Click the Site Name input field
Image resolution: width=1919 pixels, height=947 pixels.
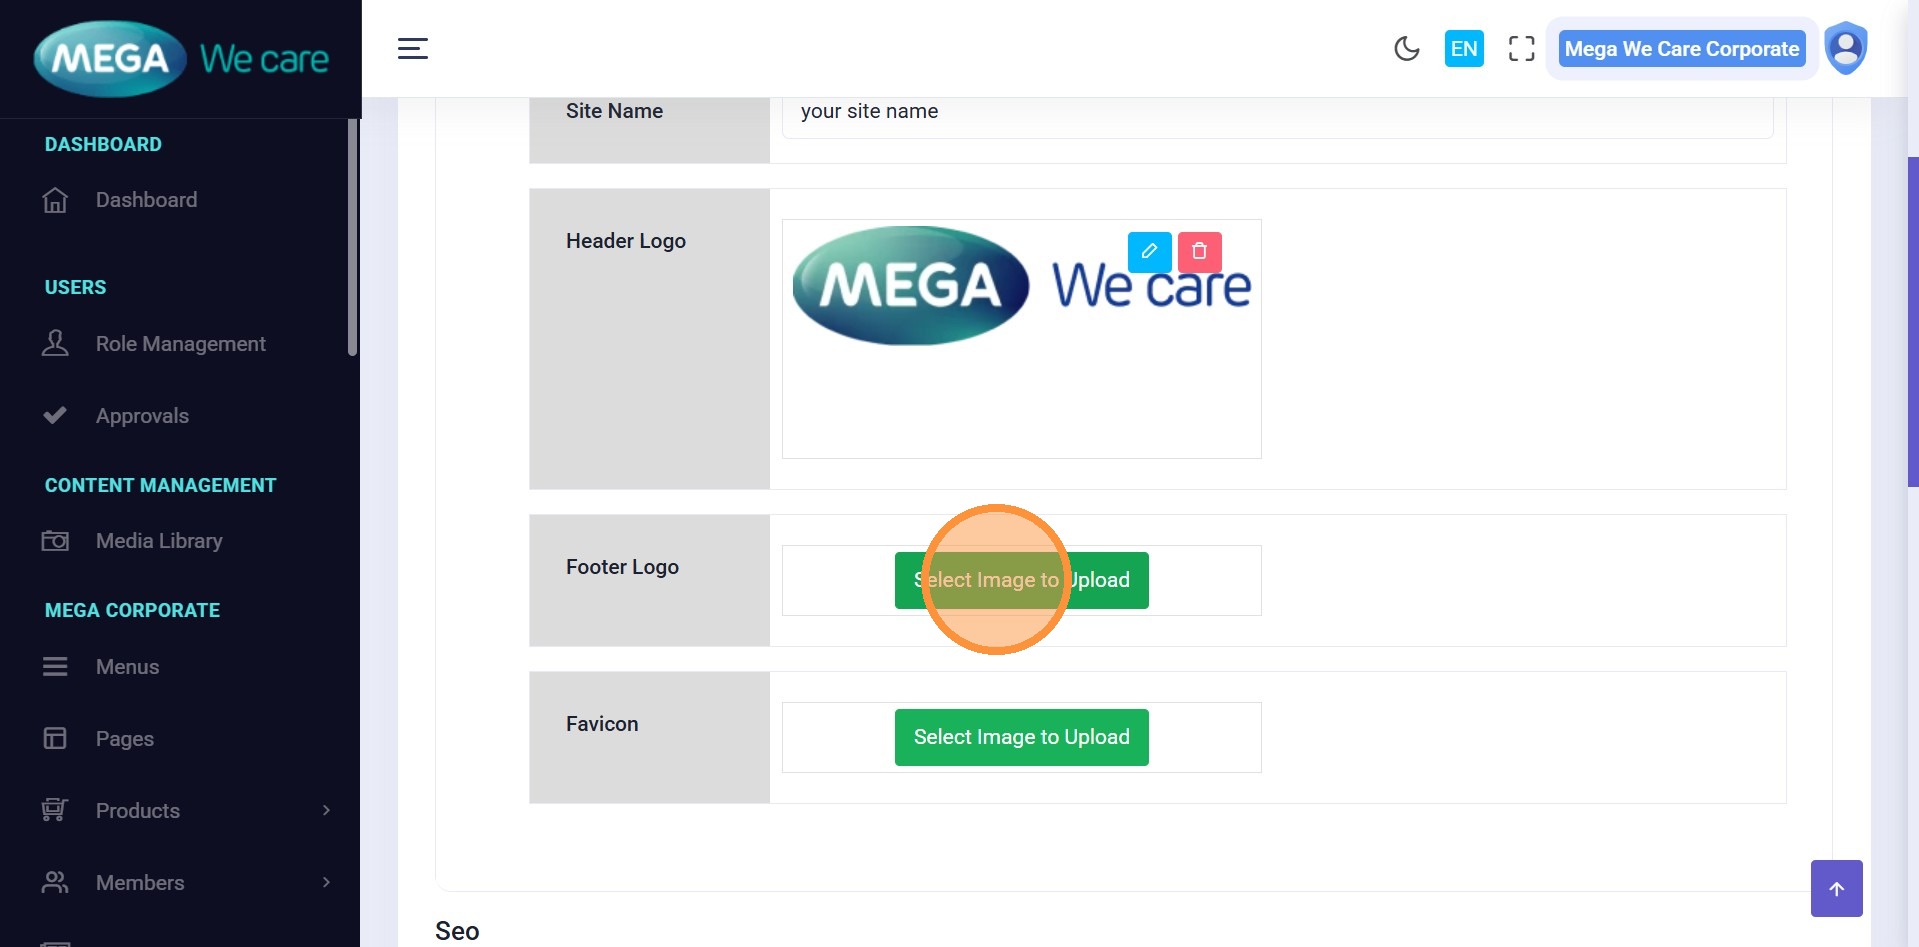pyautogui.click(x=1277, y=112)
